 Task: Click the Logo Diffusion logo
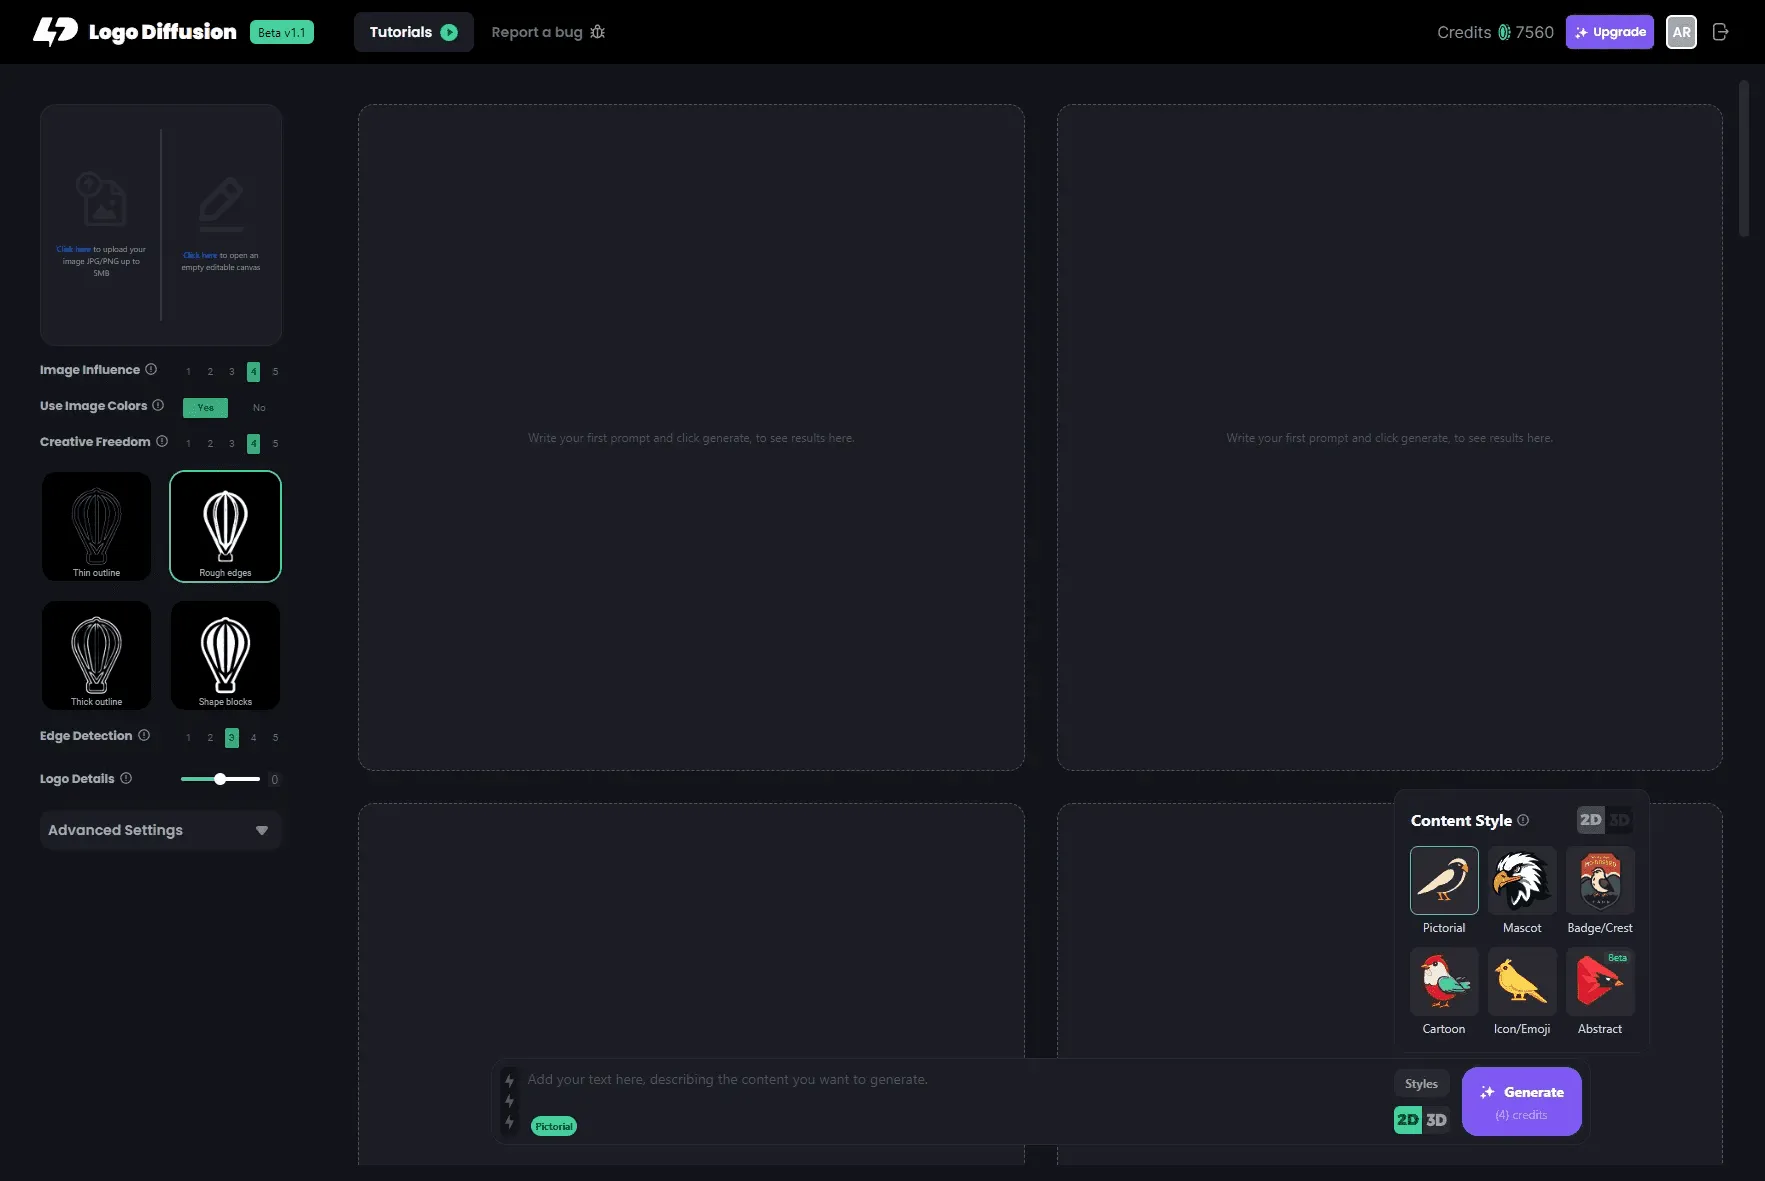tap(135, 31)
